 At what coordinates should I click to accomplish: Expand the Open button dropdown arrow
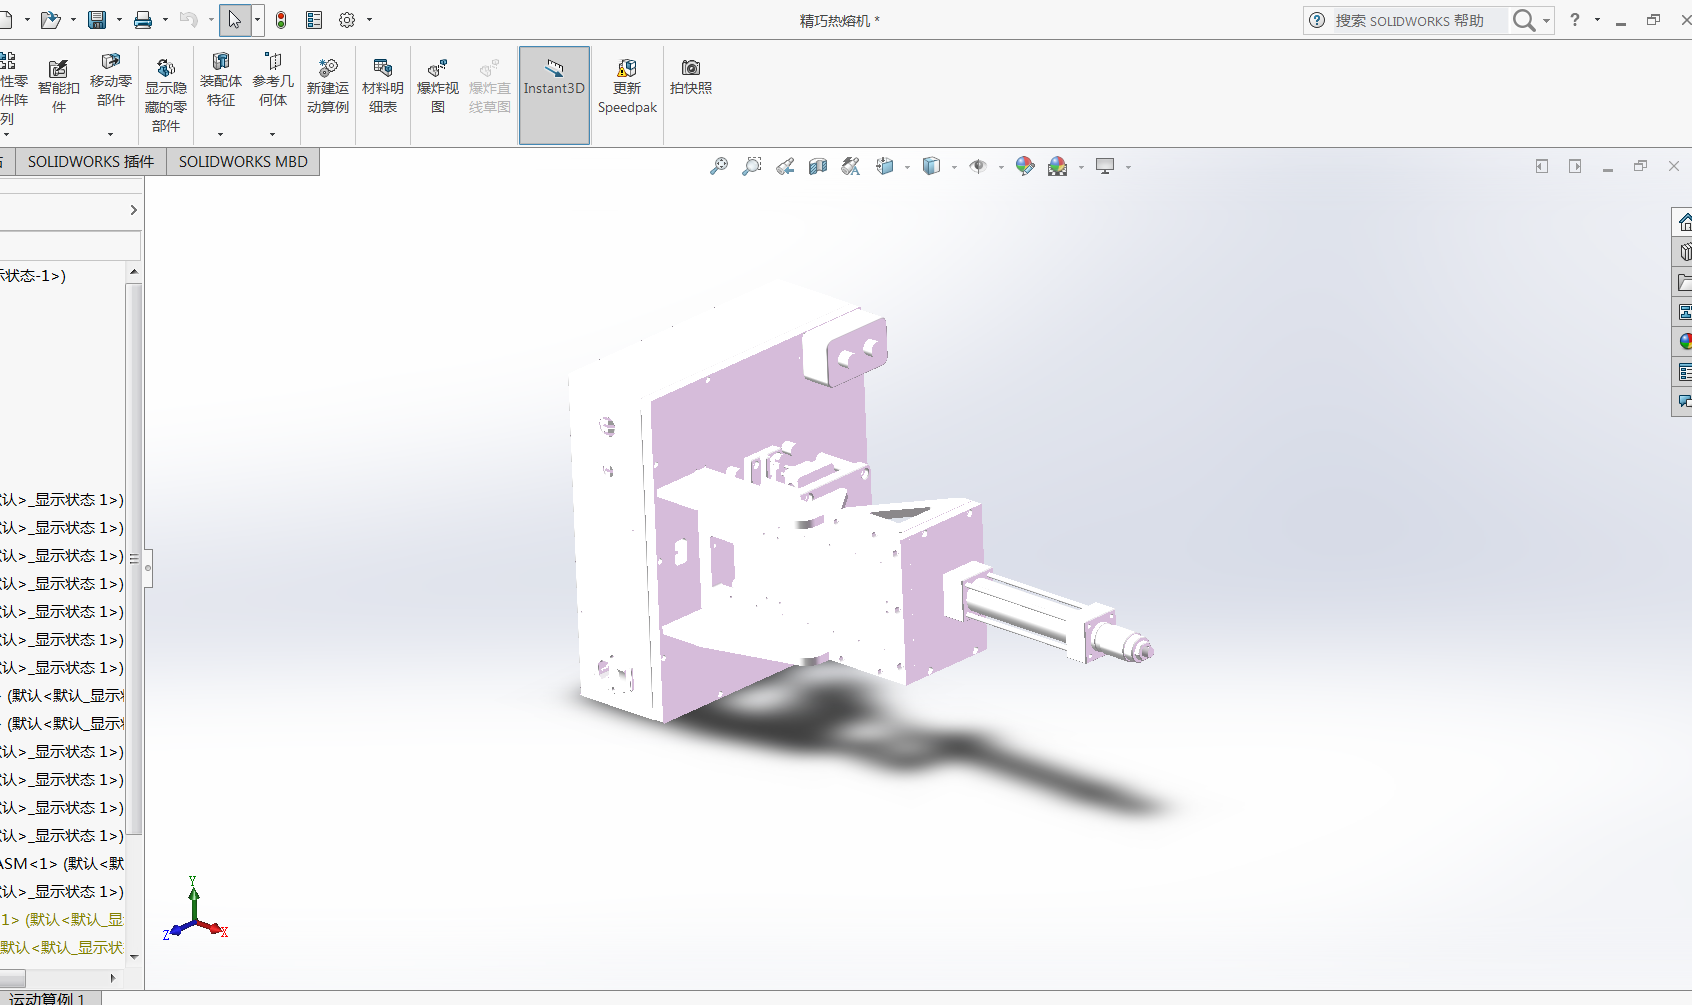(73, 20)
